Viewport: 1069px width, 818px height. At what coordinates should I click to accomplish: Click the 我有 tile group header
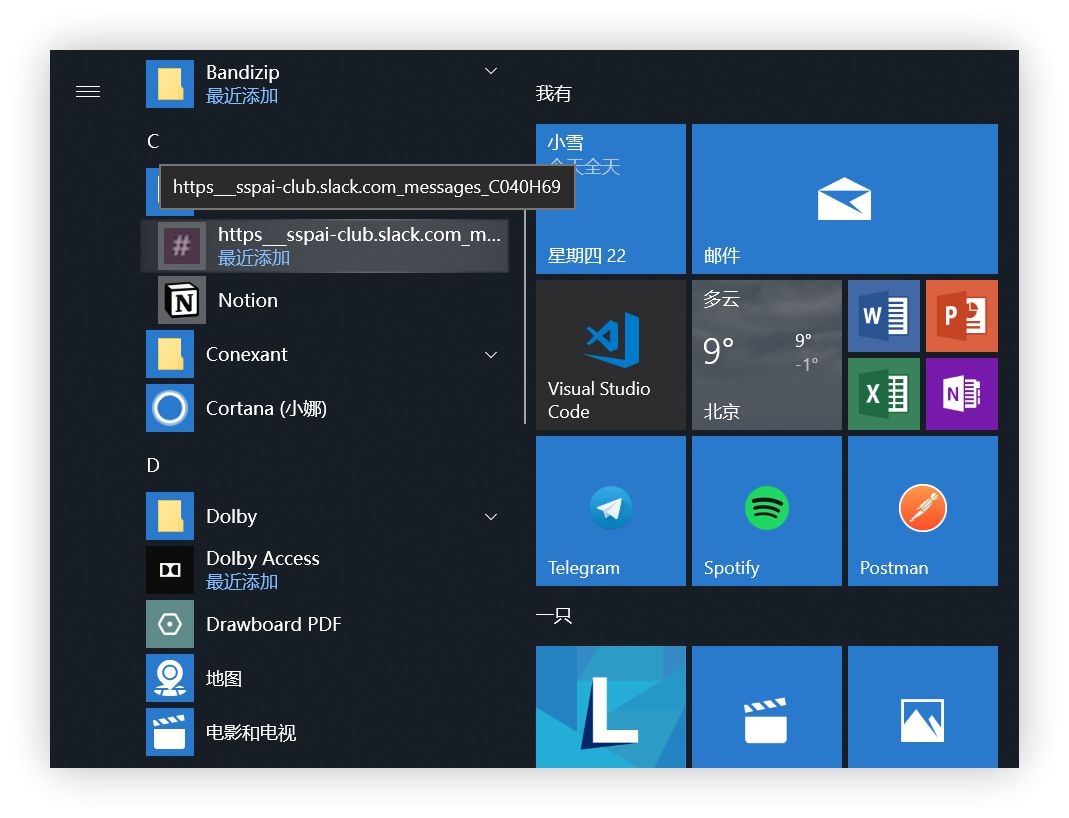click(x=553, y=93)
